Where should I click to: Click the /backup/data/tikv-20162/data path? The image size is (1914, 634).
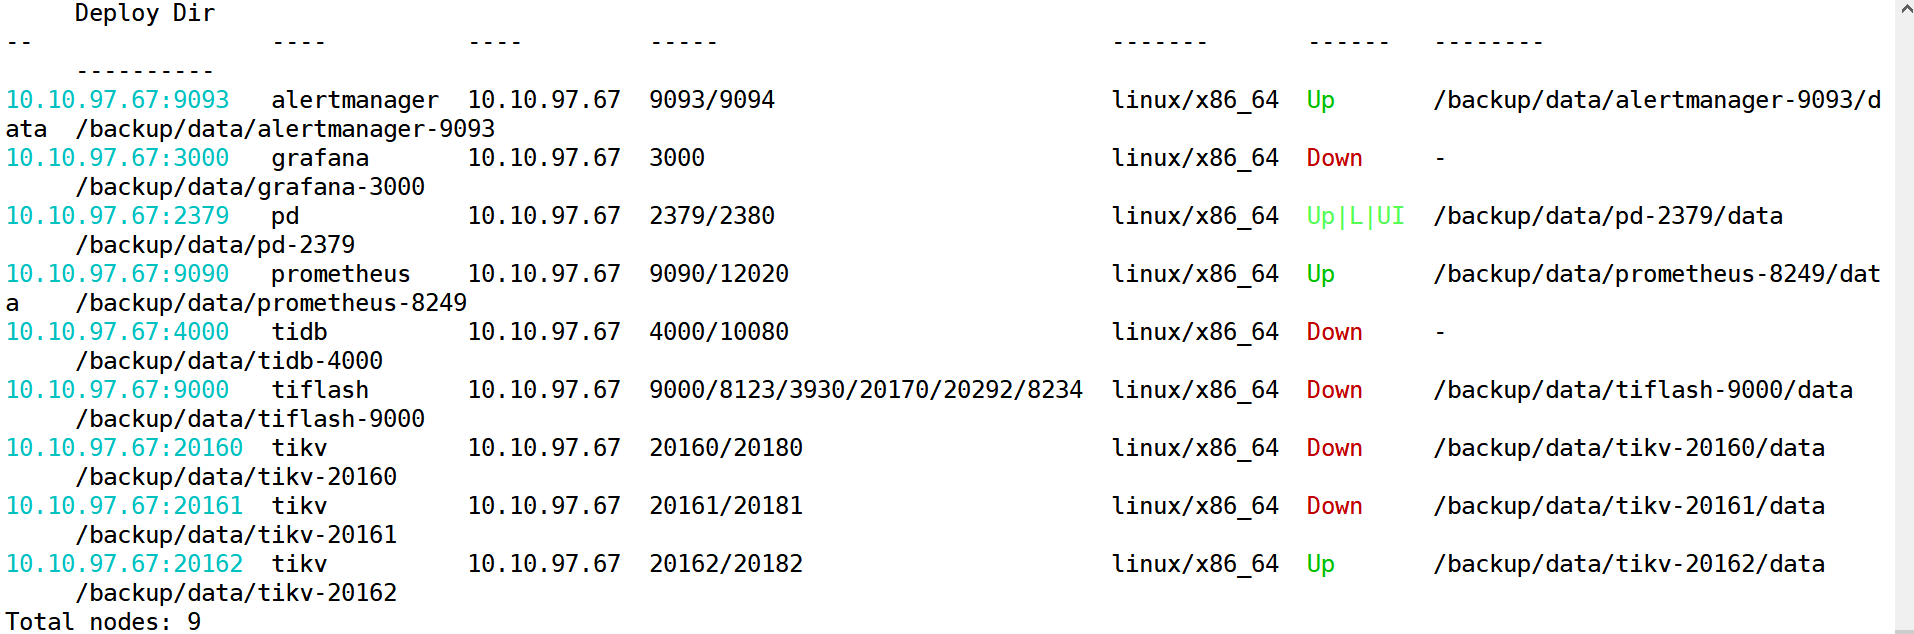coord(1630,564)
